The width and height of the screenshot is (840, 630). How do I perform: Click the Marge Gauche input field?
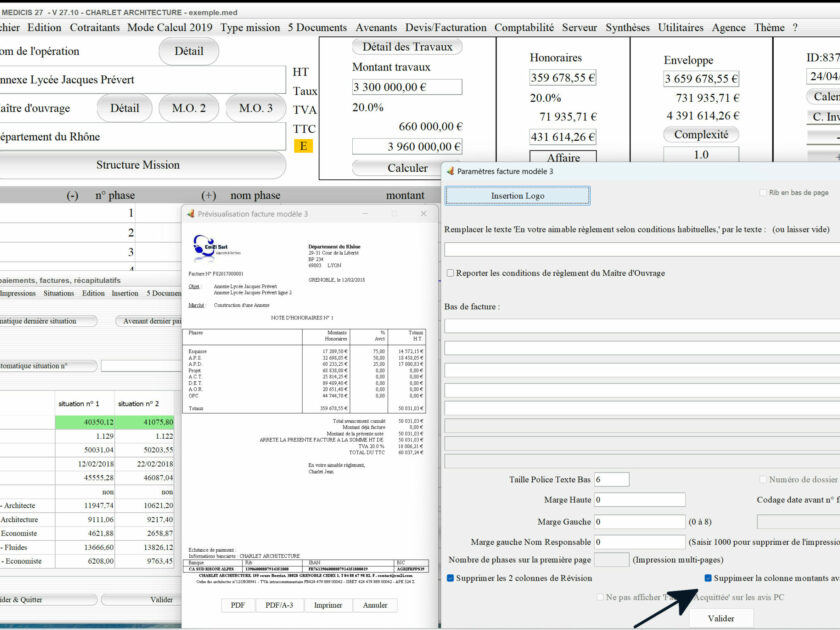[640, 521]
